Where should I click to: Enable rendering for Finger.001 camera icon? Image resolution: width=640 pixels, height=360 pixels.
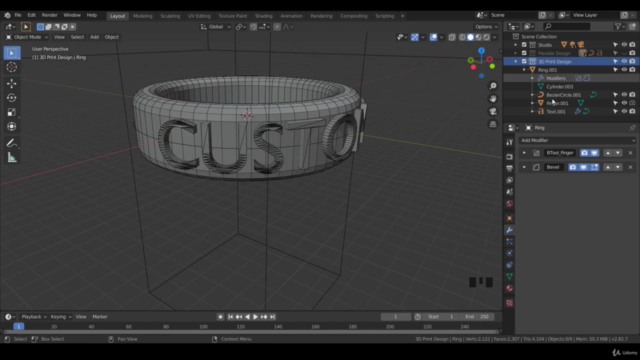point(632,103)
